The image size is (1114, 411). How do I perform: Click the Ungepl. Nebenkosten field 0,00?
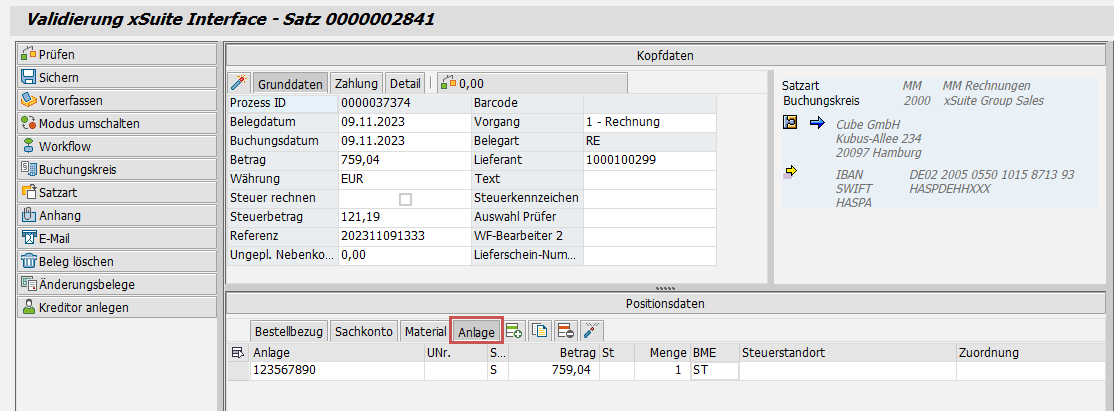click(x=405, y=255)
